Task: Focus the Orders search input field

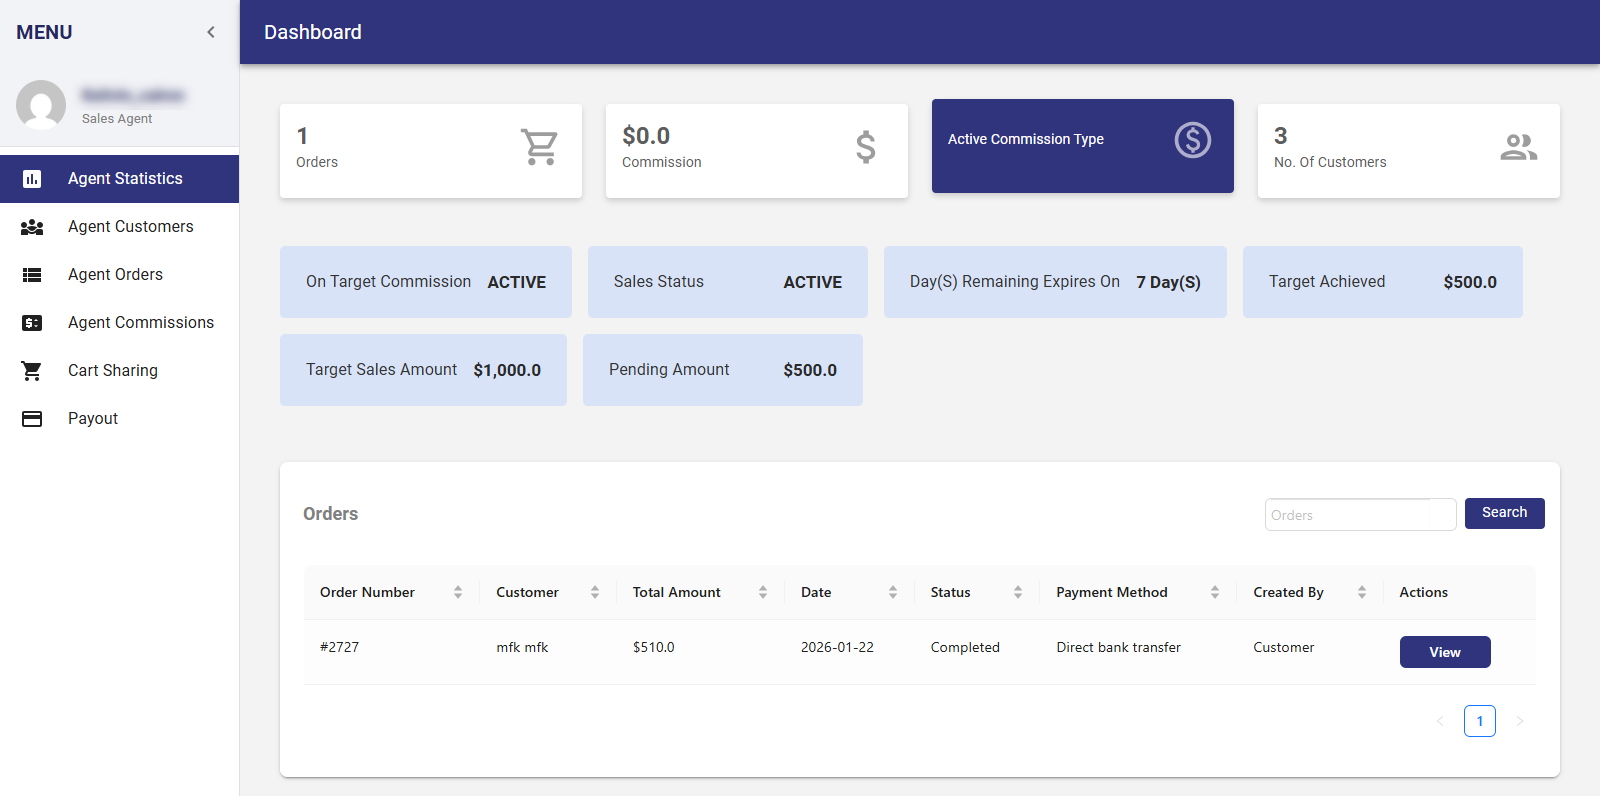Action: tap(1359, 515)
